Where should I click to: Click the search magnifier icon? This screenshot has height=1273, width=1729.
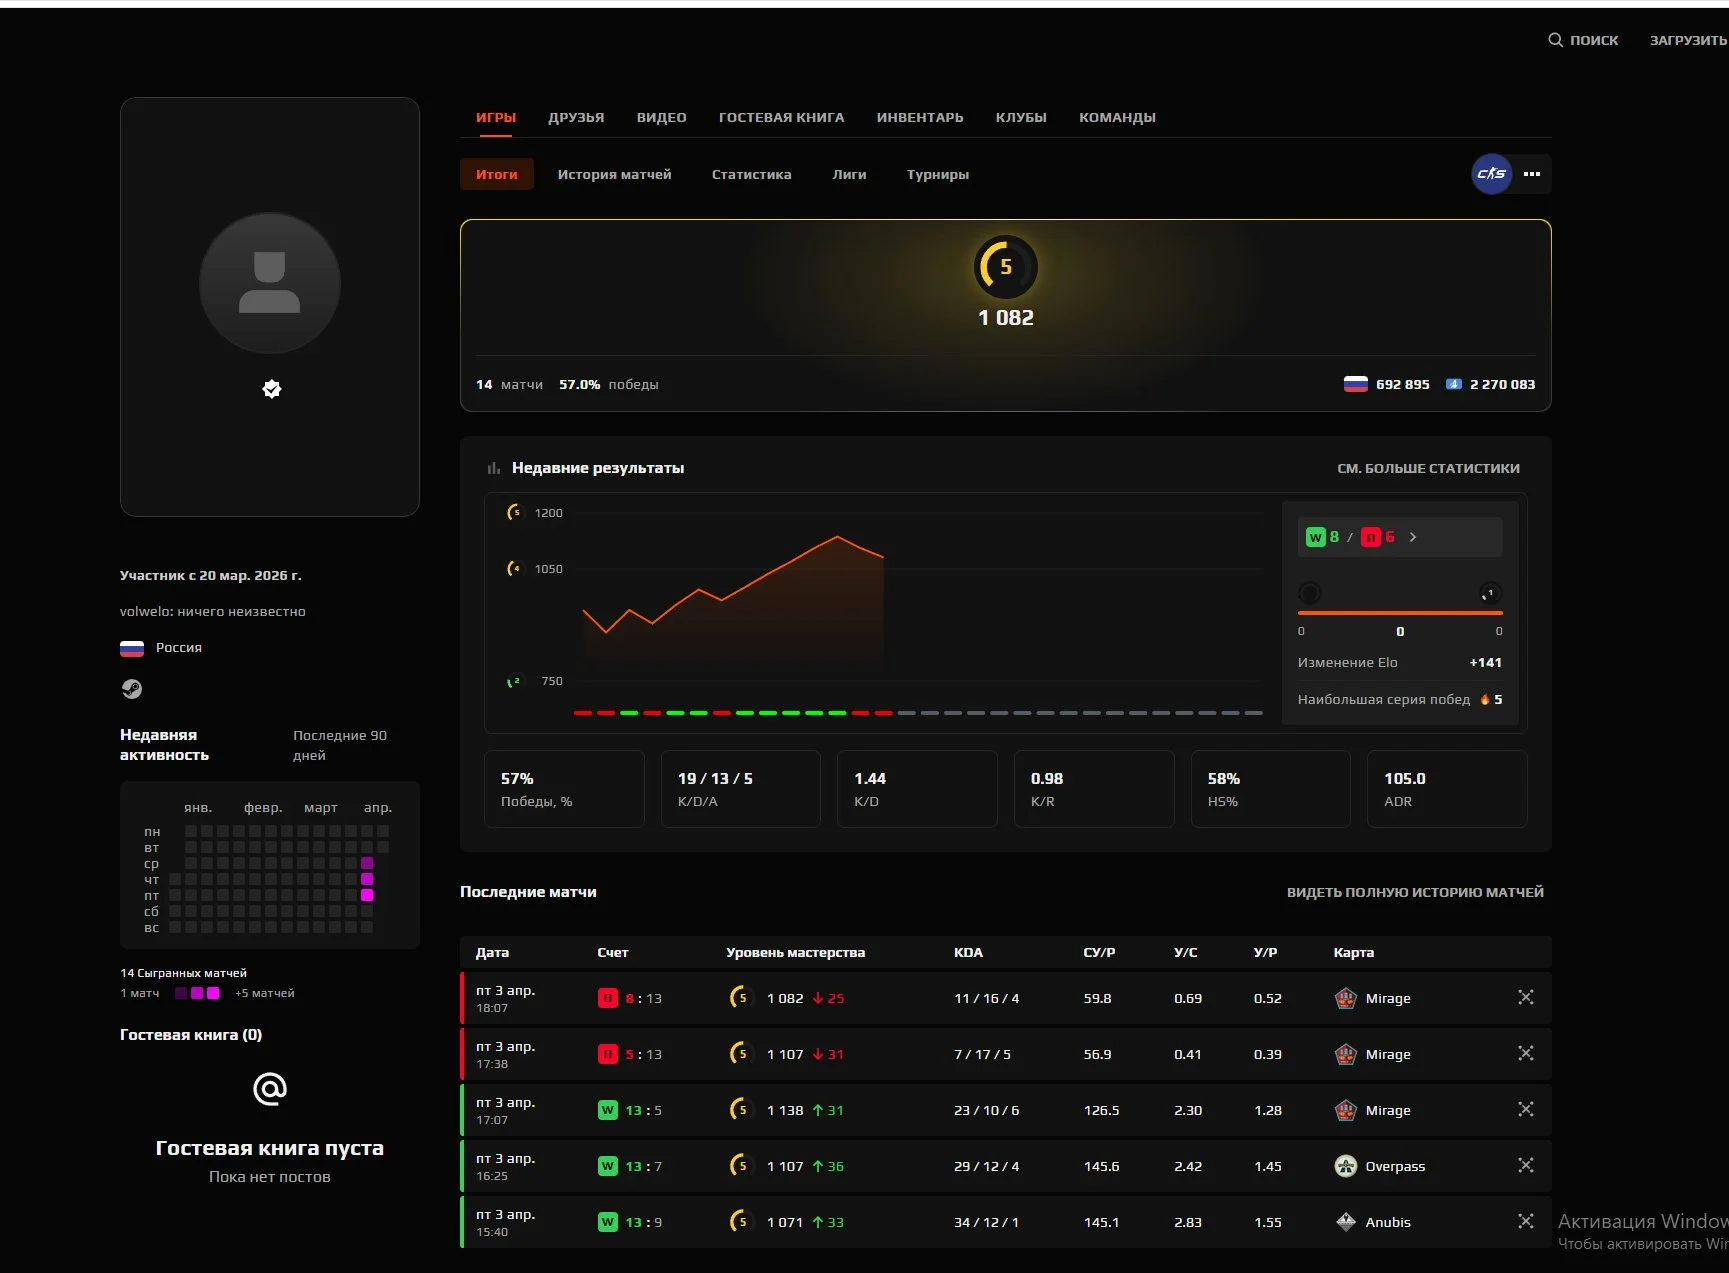[x=1555, y=40]
